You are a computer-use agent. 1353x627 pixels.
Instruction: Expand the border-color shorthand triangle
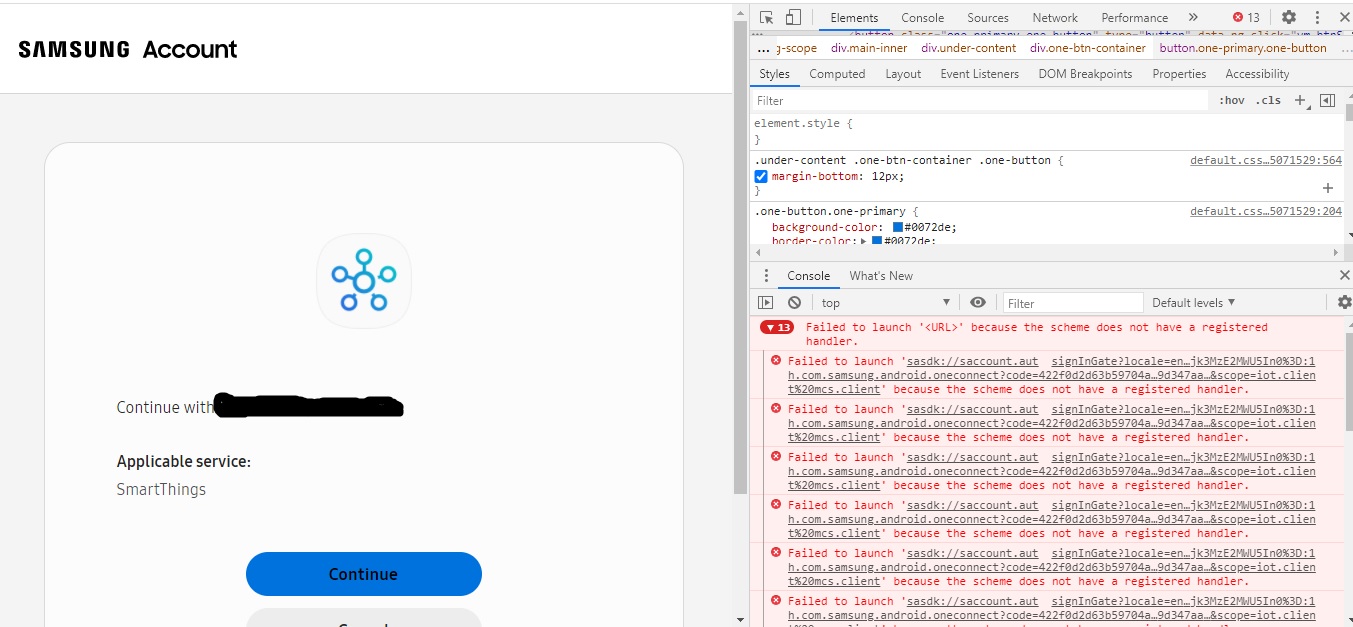pyautogui.click(x=863, y=241)
